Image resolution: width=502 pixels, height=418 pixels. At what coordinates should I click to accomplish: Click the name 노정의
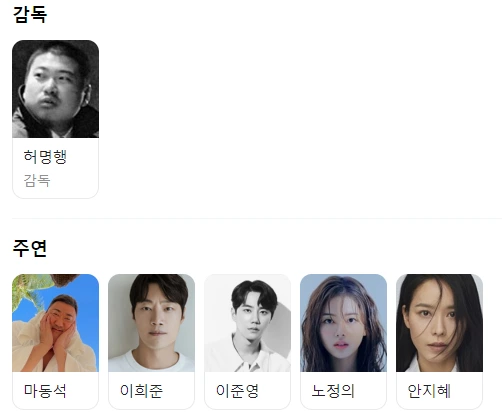(333, 391)
